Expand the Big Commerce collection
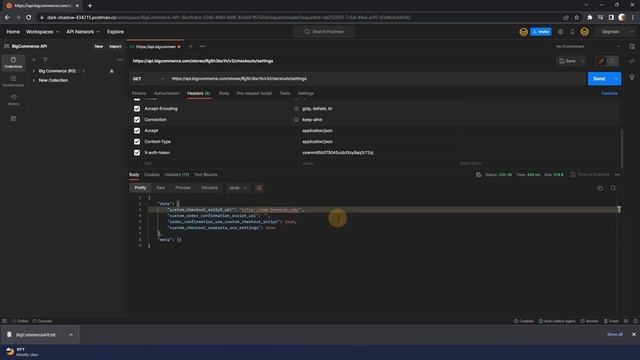 click(34, 71)
